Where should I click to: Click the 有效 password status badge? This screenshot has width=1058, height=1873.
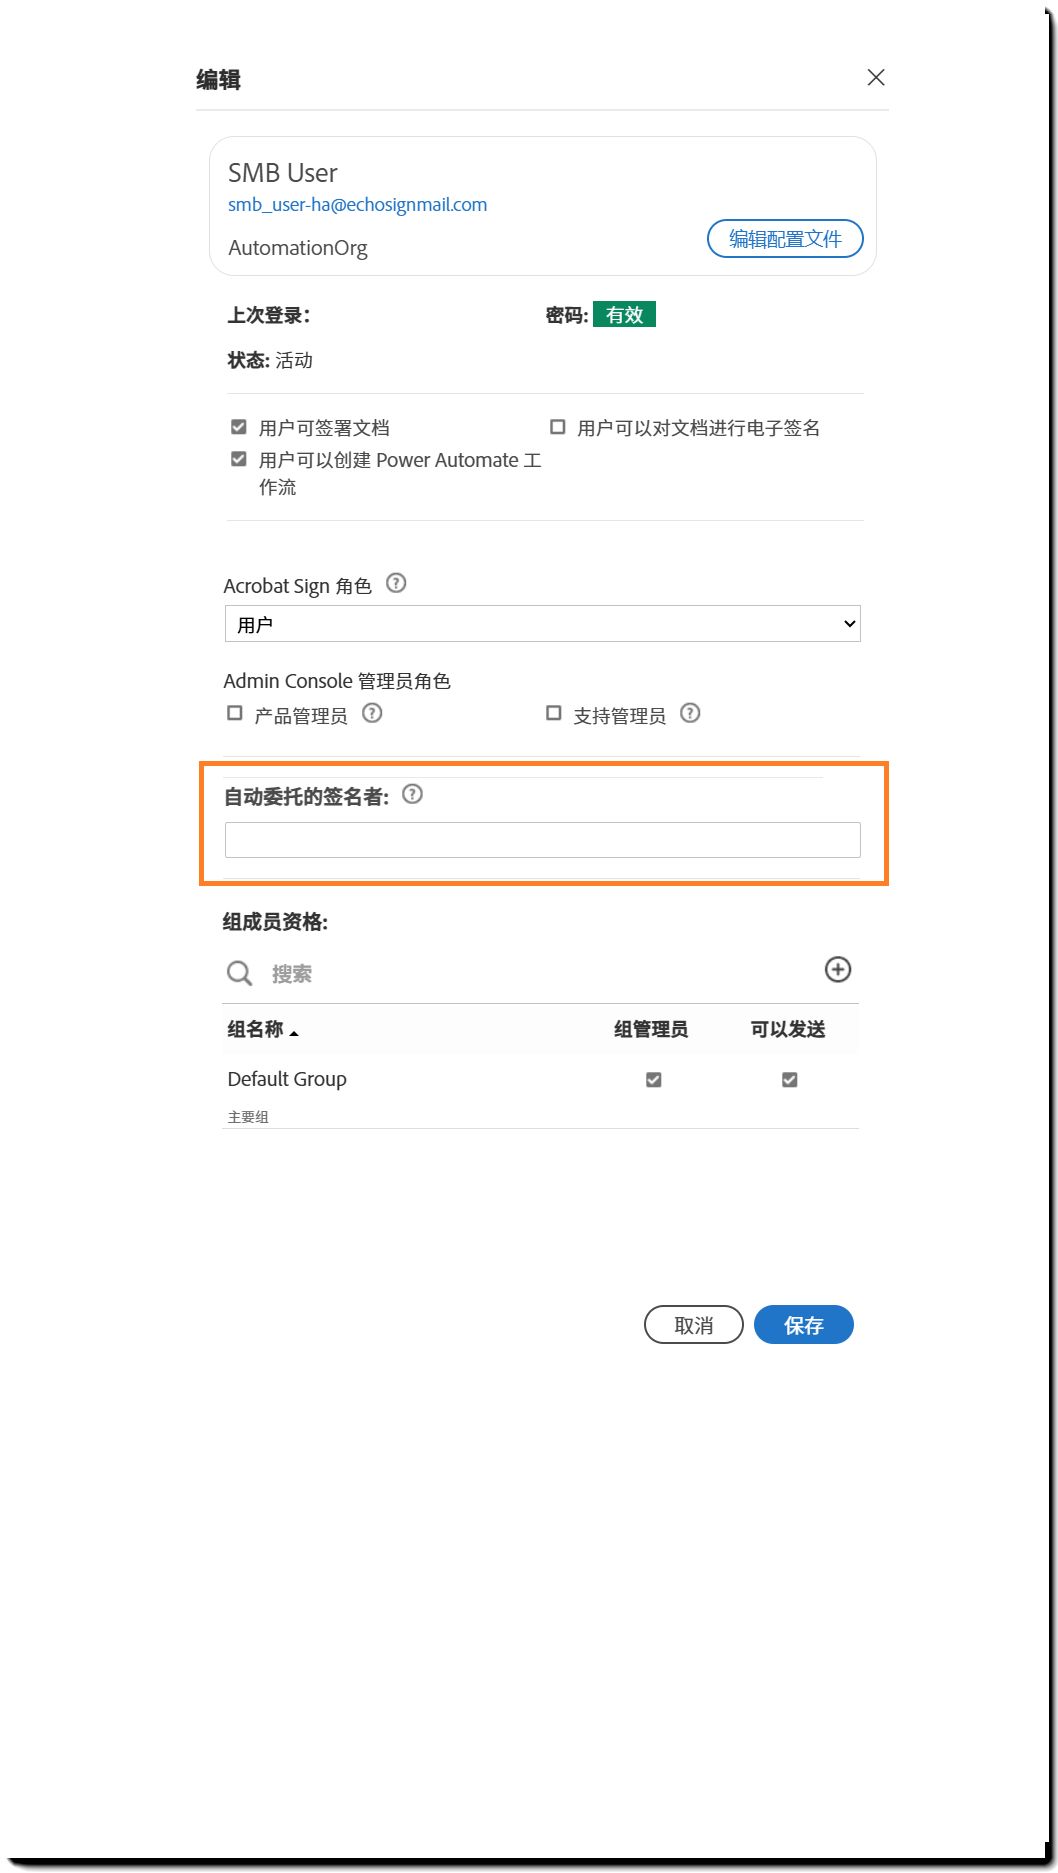pos(624,314)
